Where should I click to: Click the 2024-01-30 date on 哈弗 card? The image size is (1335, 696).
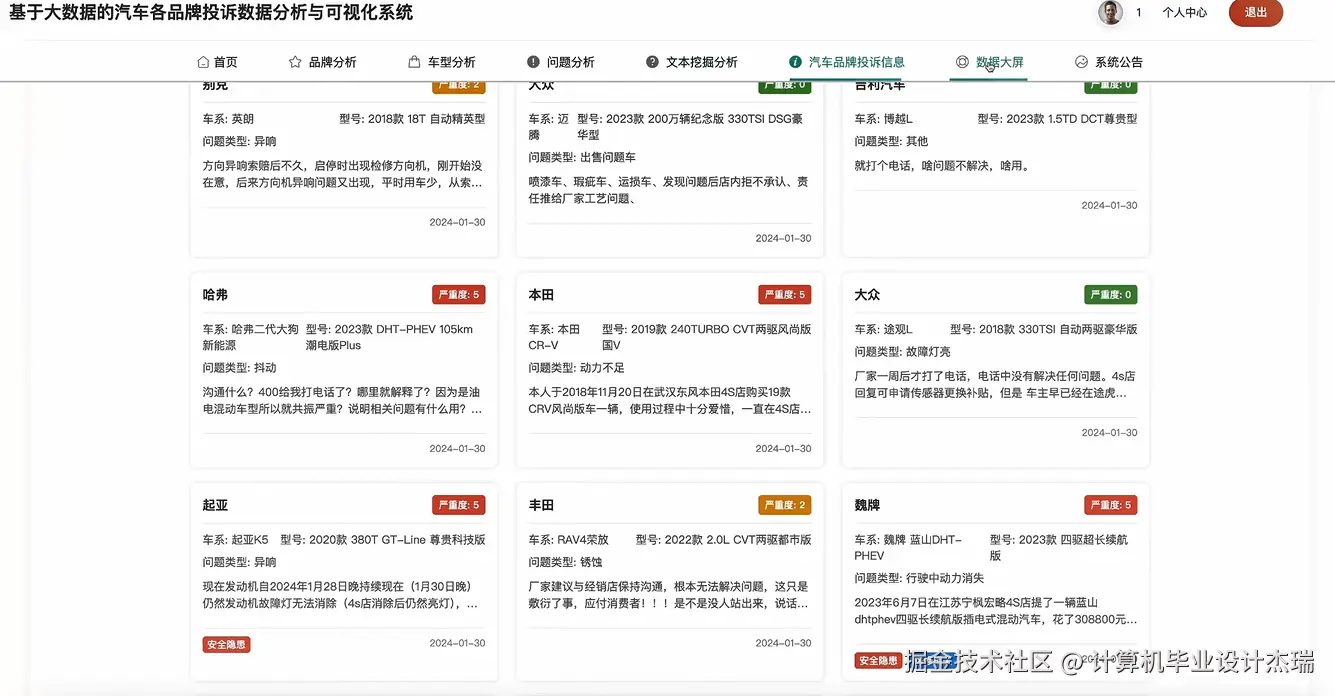[457, 448]
